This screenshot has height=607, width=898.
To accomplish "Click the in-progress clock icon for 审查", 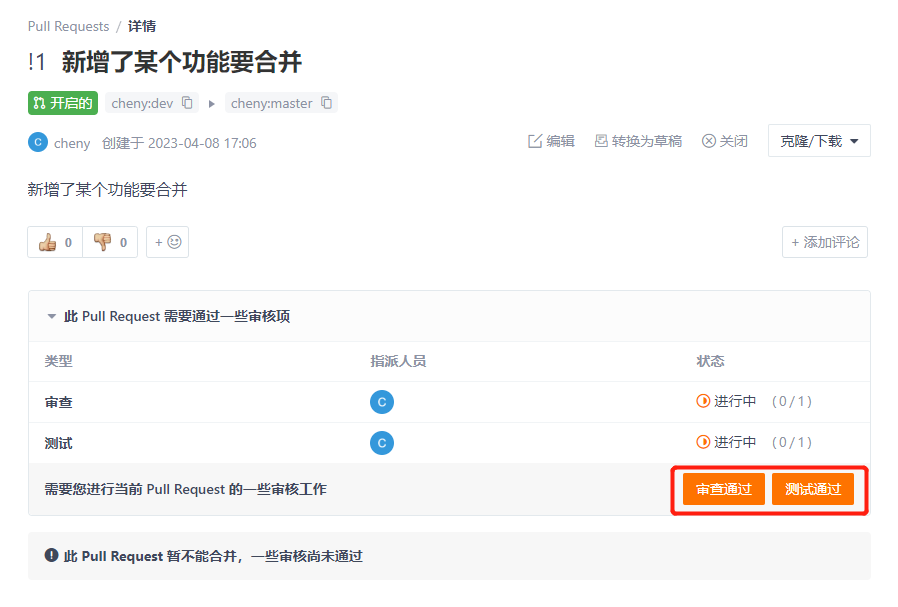I will pos(703,401).
